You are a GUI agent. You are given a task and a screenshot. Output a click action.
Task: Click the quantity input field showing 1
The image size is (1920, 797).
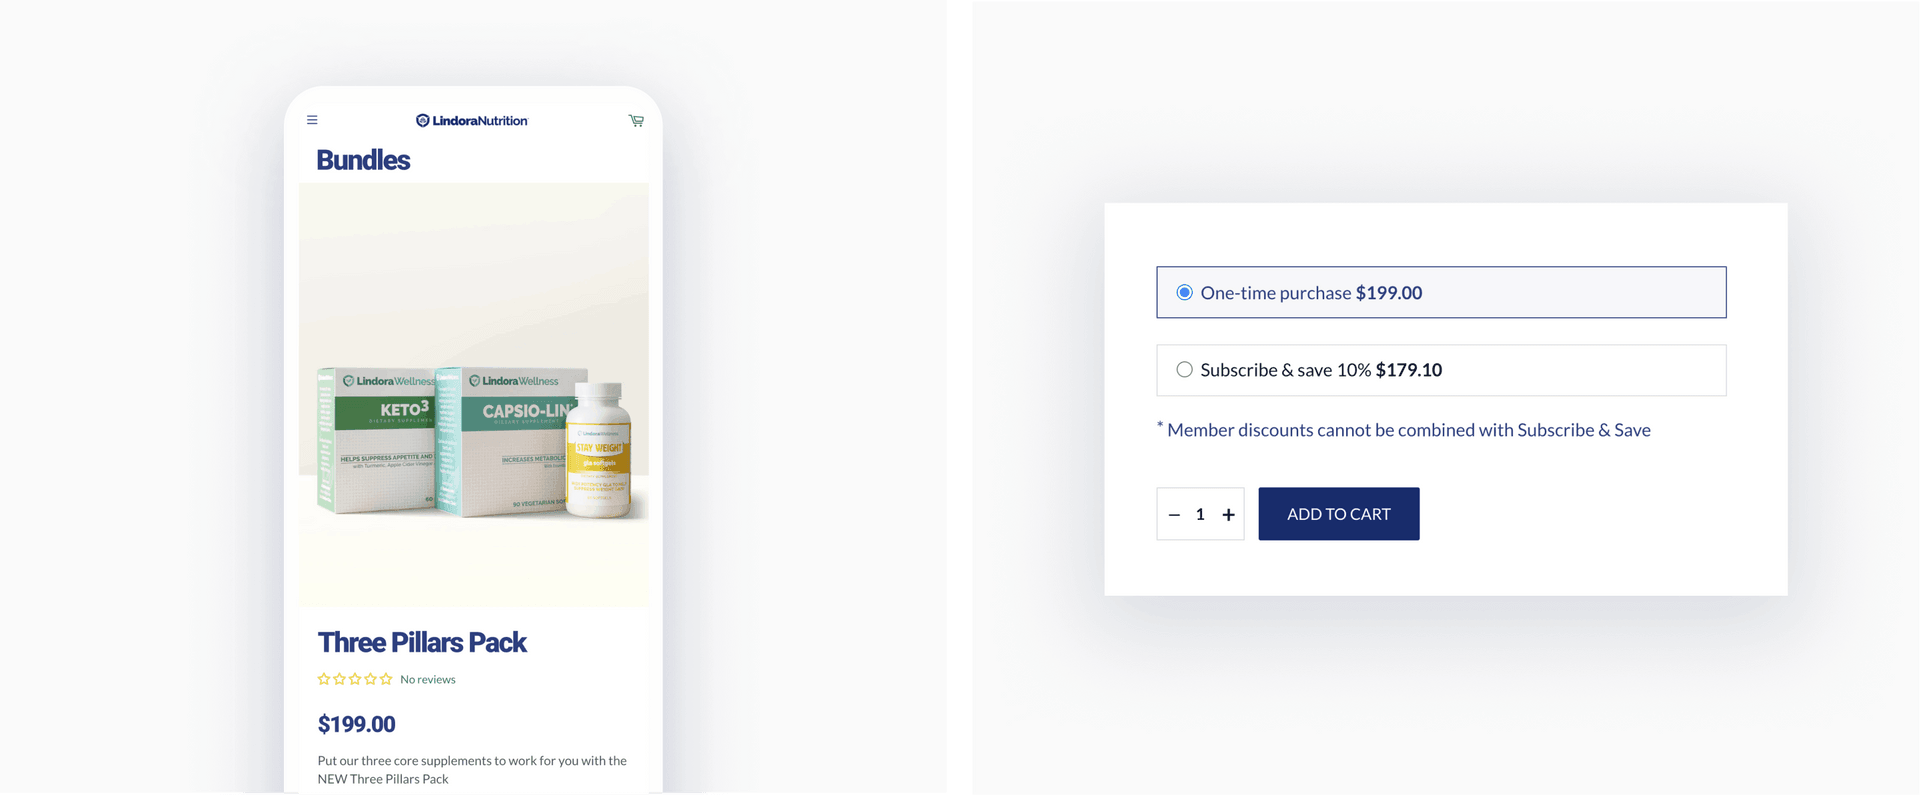(1200, 515)
